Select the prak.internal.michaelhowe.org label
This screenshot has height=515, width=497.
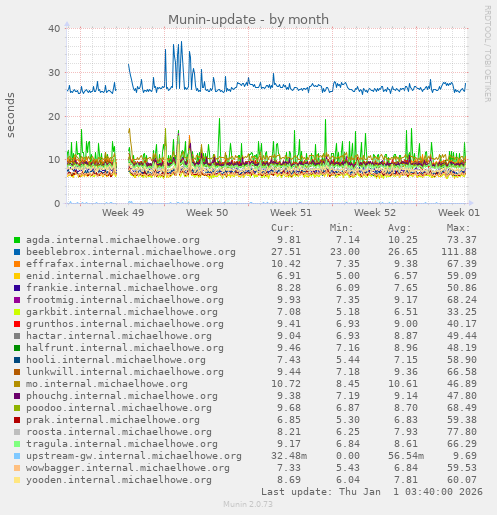point(113,420)
